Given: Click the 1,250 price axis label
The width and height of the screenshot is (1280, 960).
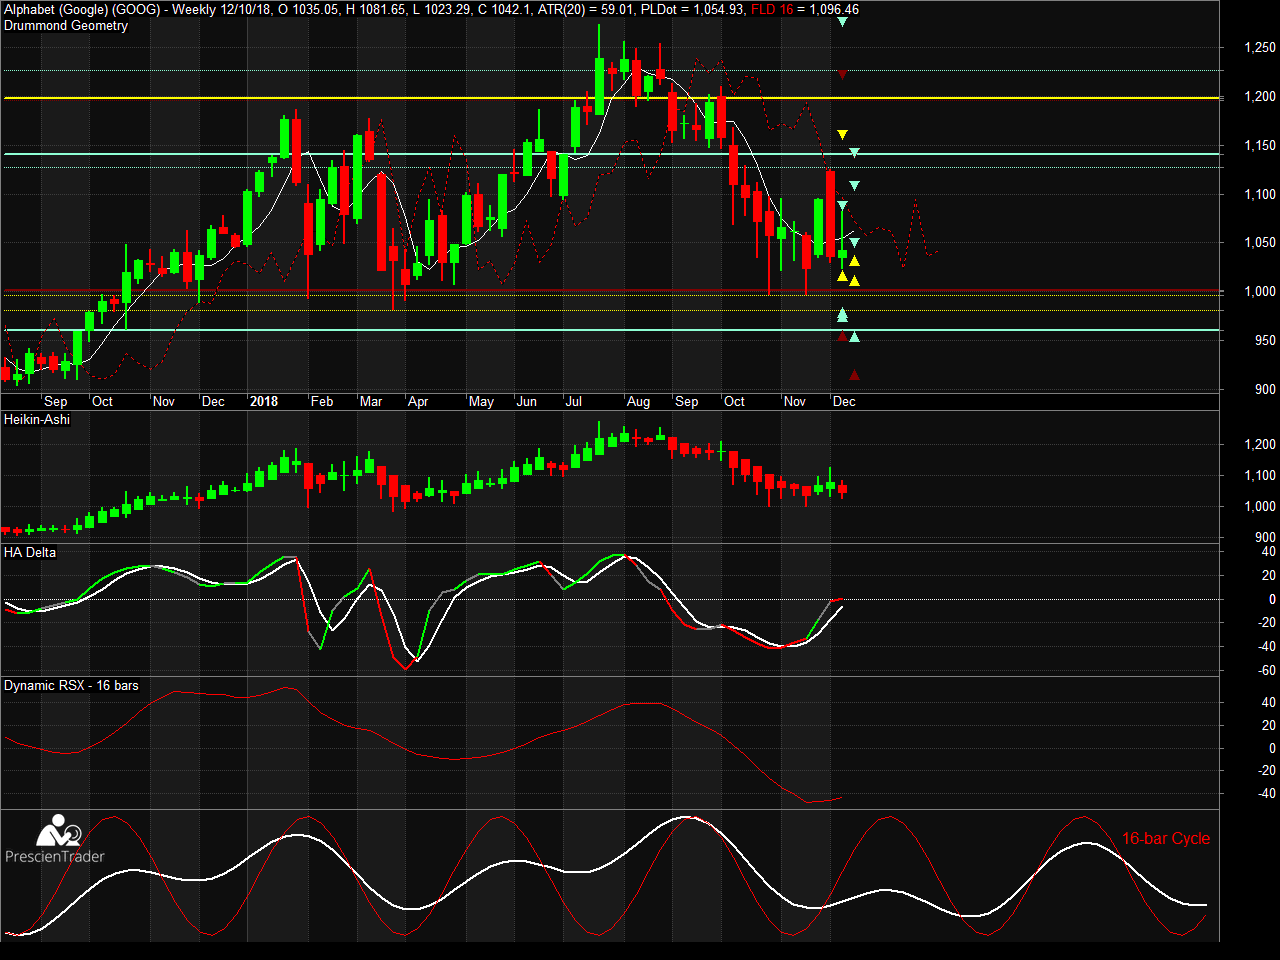Looking at the screenshot, I should [x=1260, y=47].
